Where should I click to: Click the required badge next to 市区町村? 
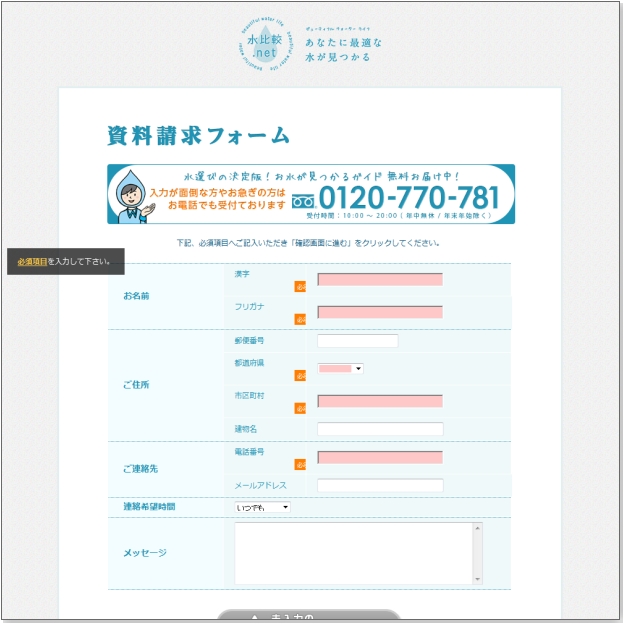[x=302, y=411]
